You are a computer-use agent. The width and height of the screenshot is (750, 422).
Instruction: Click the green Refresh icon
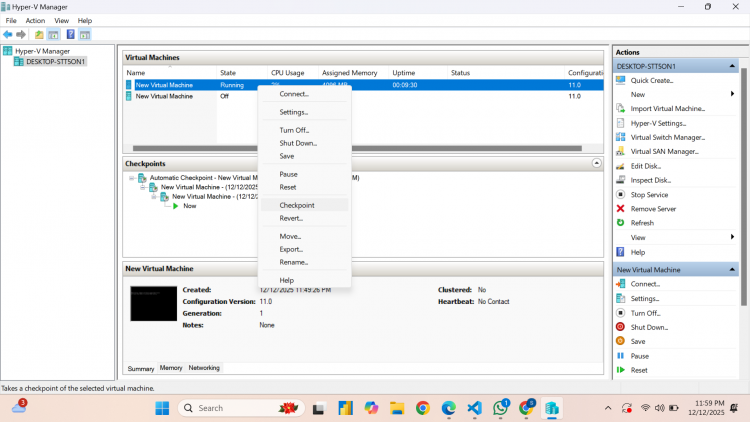[x=620, y=222]
